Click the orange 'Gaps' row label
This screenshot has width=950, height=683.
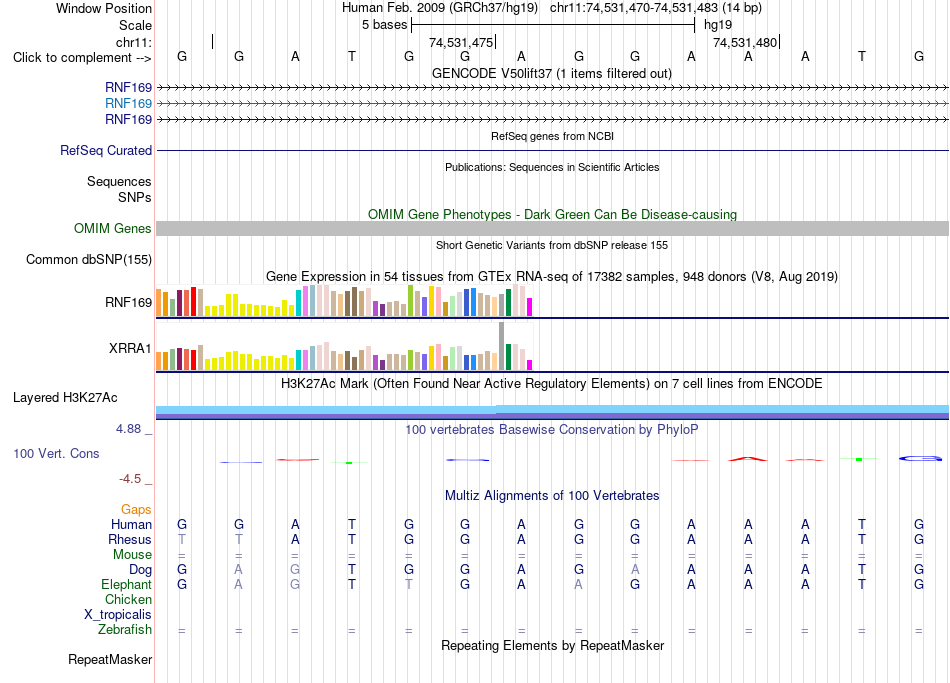pos(136,510)
